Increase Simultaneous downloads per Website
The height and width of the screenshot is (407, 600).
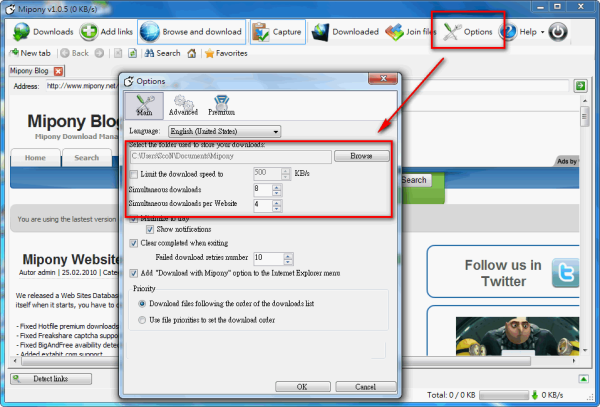click(277, 203)
